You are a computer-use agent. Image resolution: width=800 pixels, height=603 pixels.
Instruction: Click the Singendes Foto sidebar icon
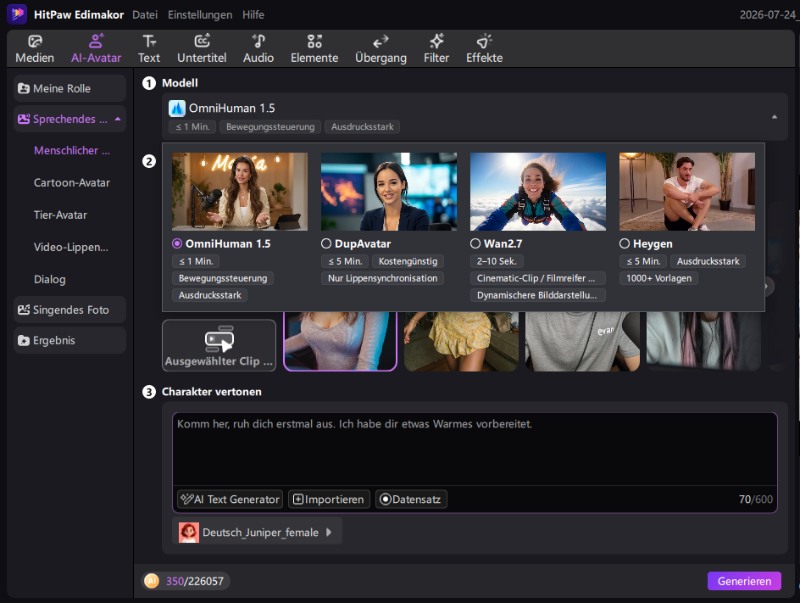pyautogui.click(x=23, y=310)
